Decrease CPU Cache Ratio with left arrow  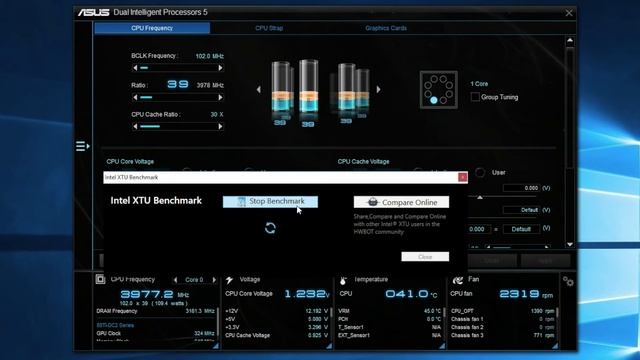click(135, 127)
